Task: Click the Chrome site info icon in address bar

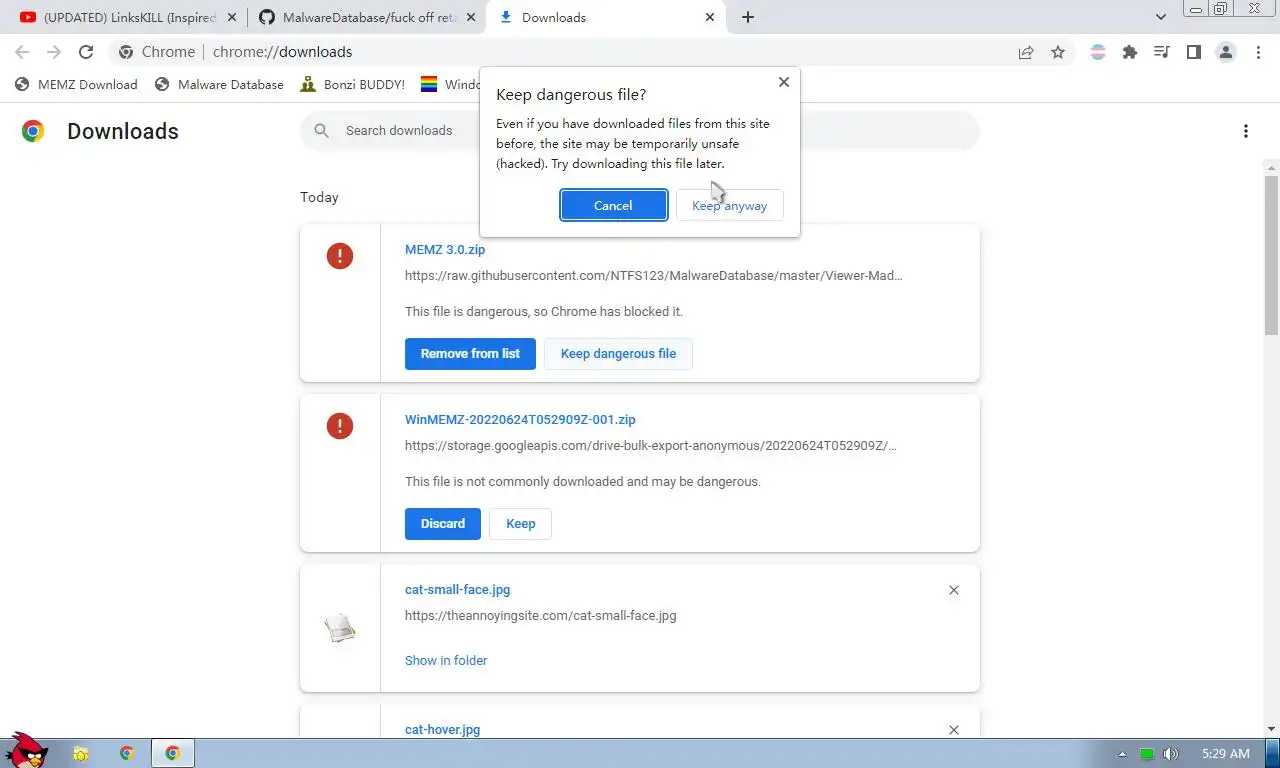Action: [126, 52]
